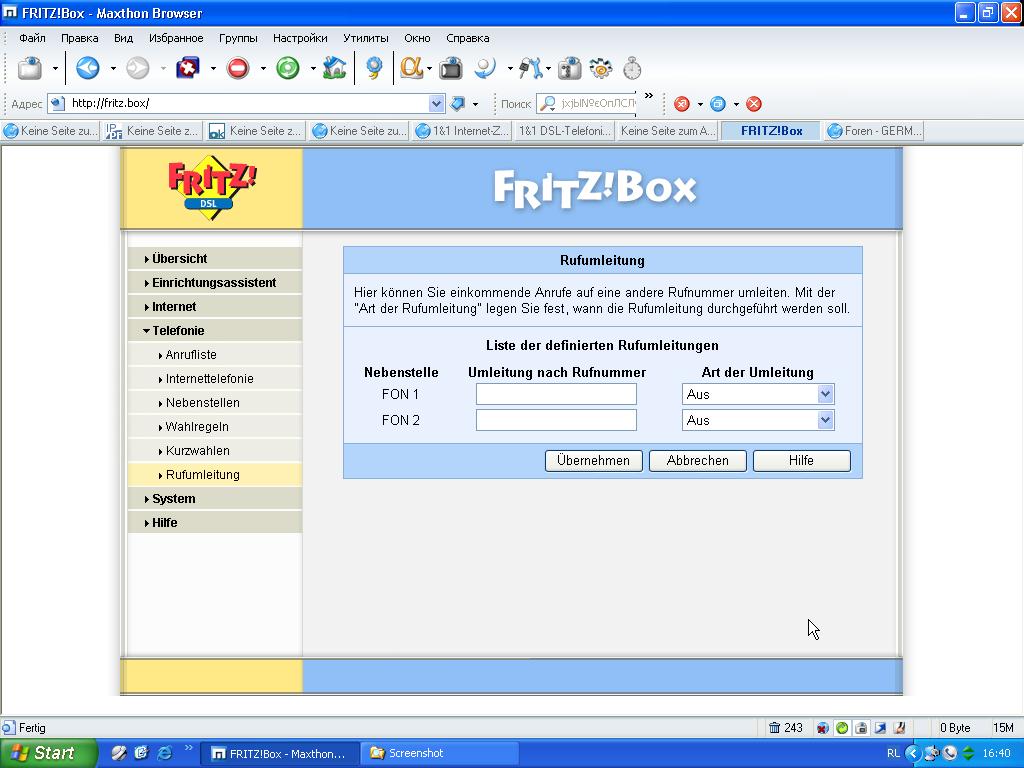Click the info panel toolbar icon

click(x=569, y=68)
